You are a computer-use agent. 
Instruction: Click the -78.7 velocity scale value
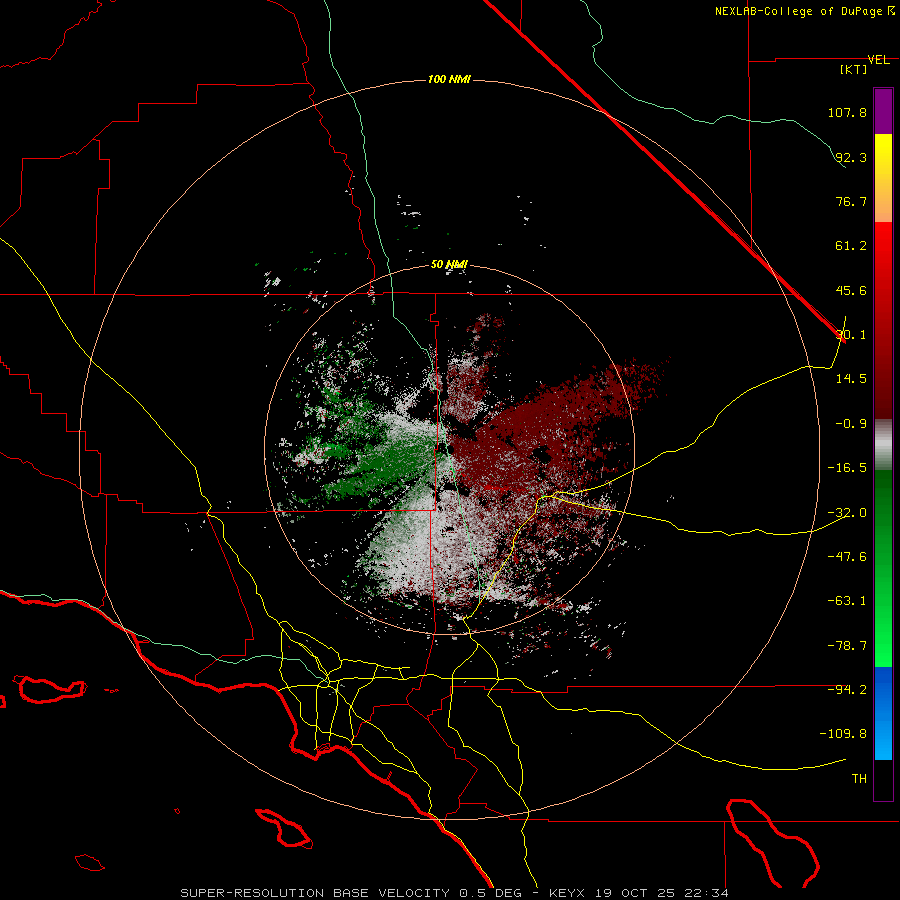tap(847, 646)
